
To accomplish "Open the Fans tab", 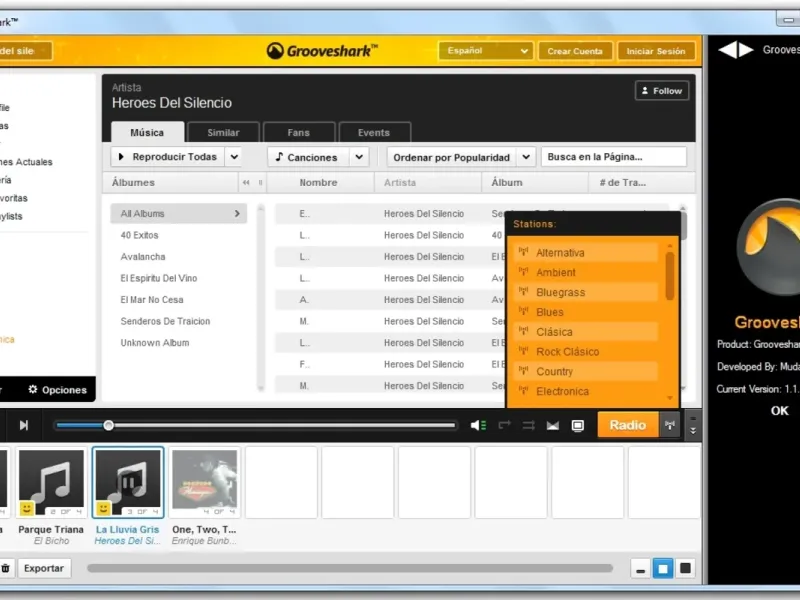I will point(298,132).
